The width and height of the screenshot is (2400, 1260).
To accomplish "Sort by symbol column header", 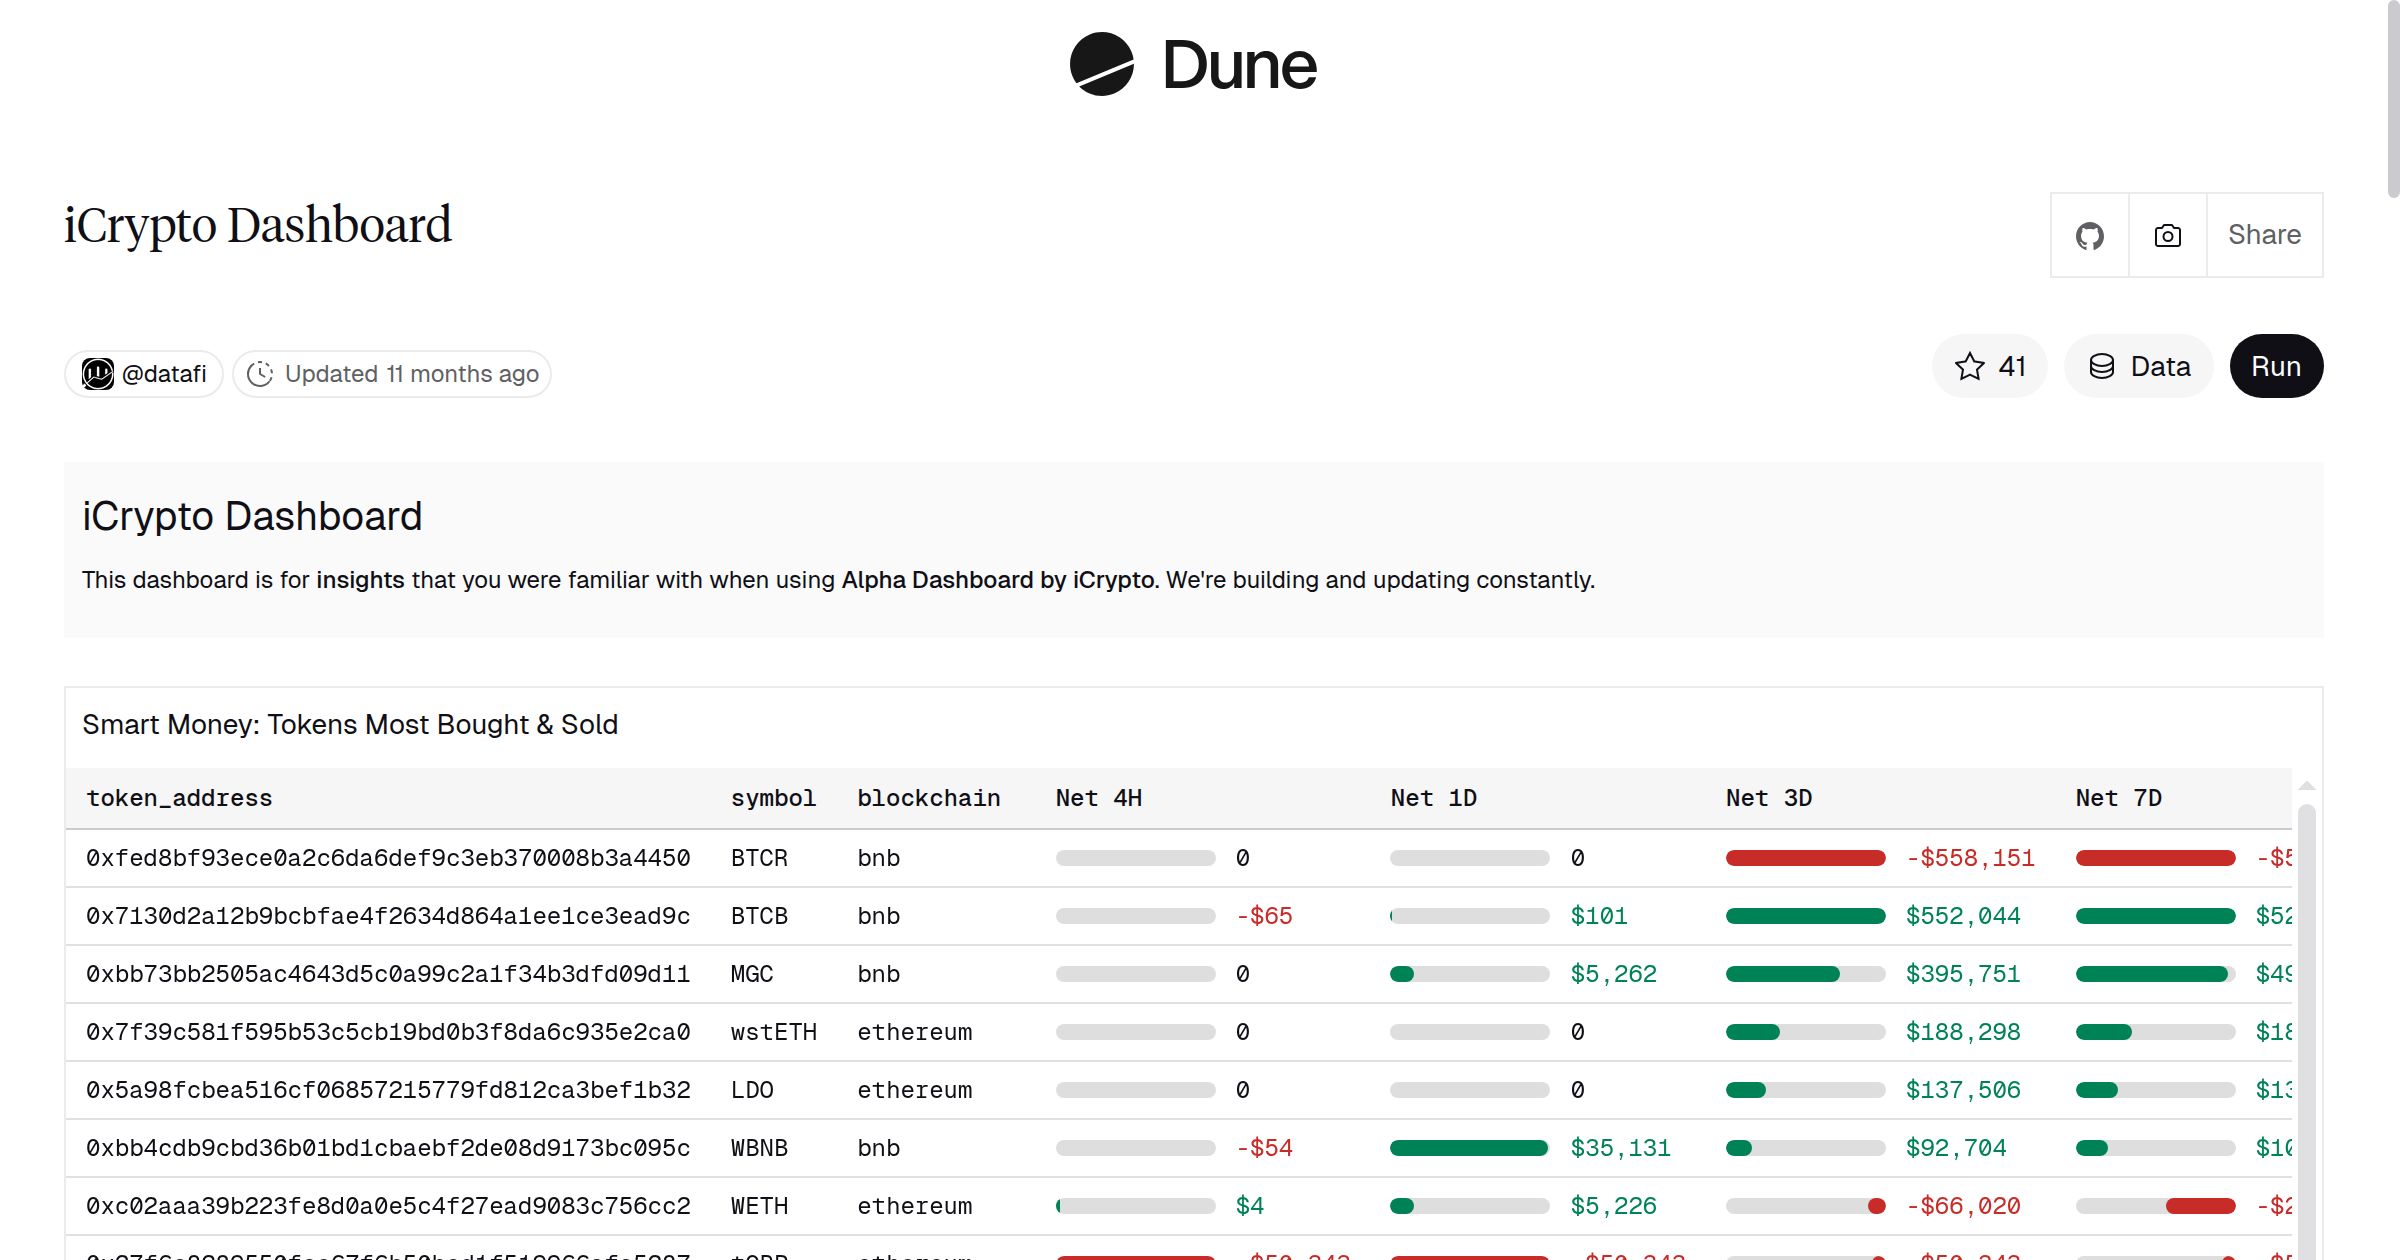I will 773,798.
